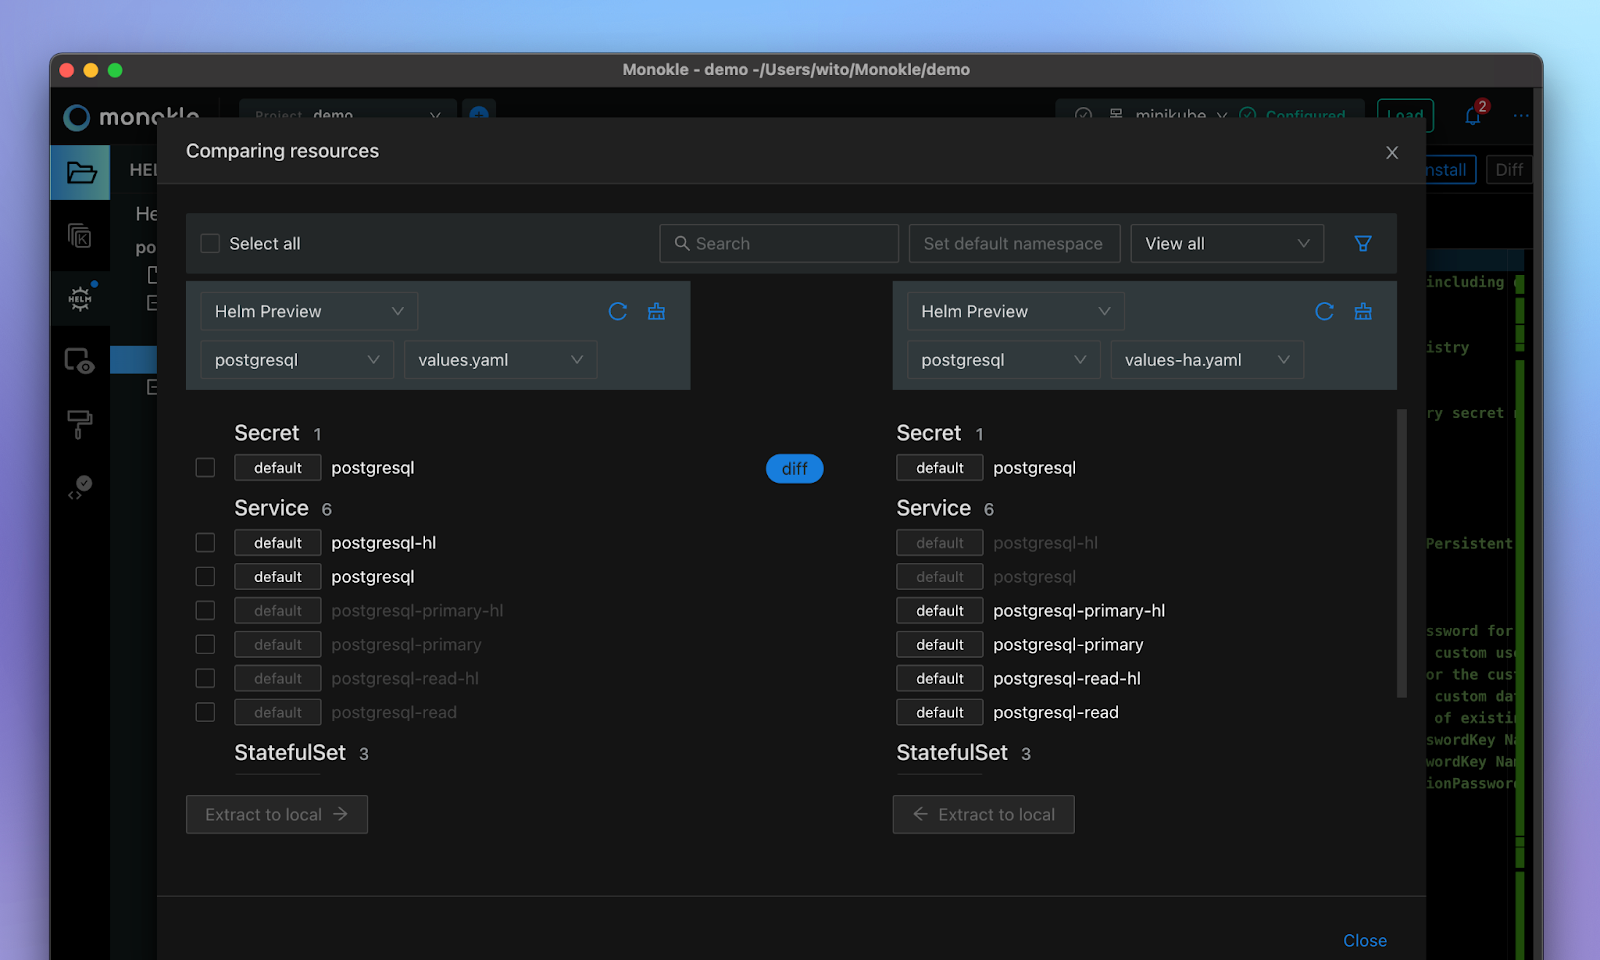The image size is (1600, 960).
Task: Click right Service heading
Action: 933,508
